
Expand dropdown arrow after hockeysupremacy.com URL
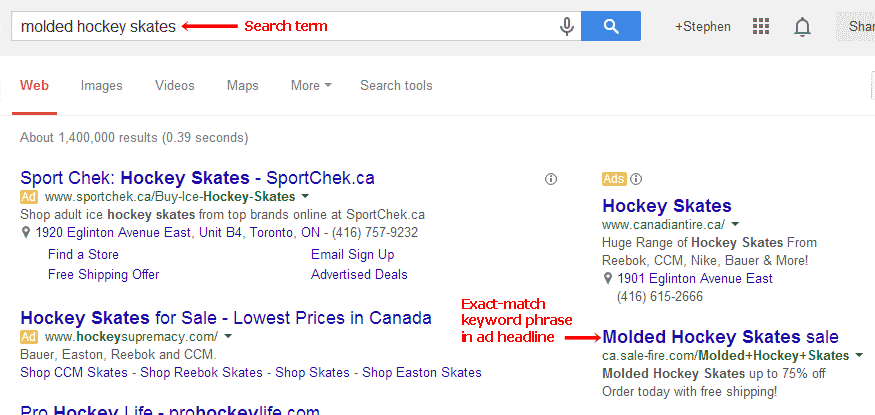228,337
